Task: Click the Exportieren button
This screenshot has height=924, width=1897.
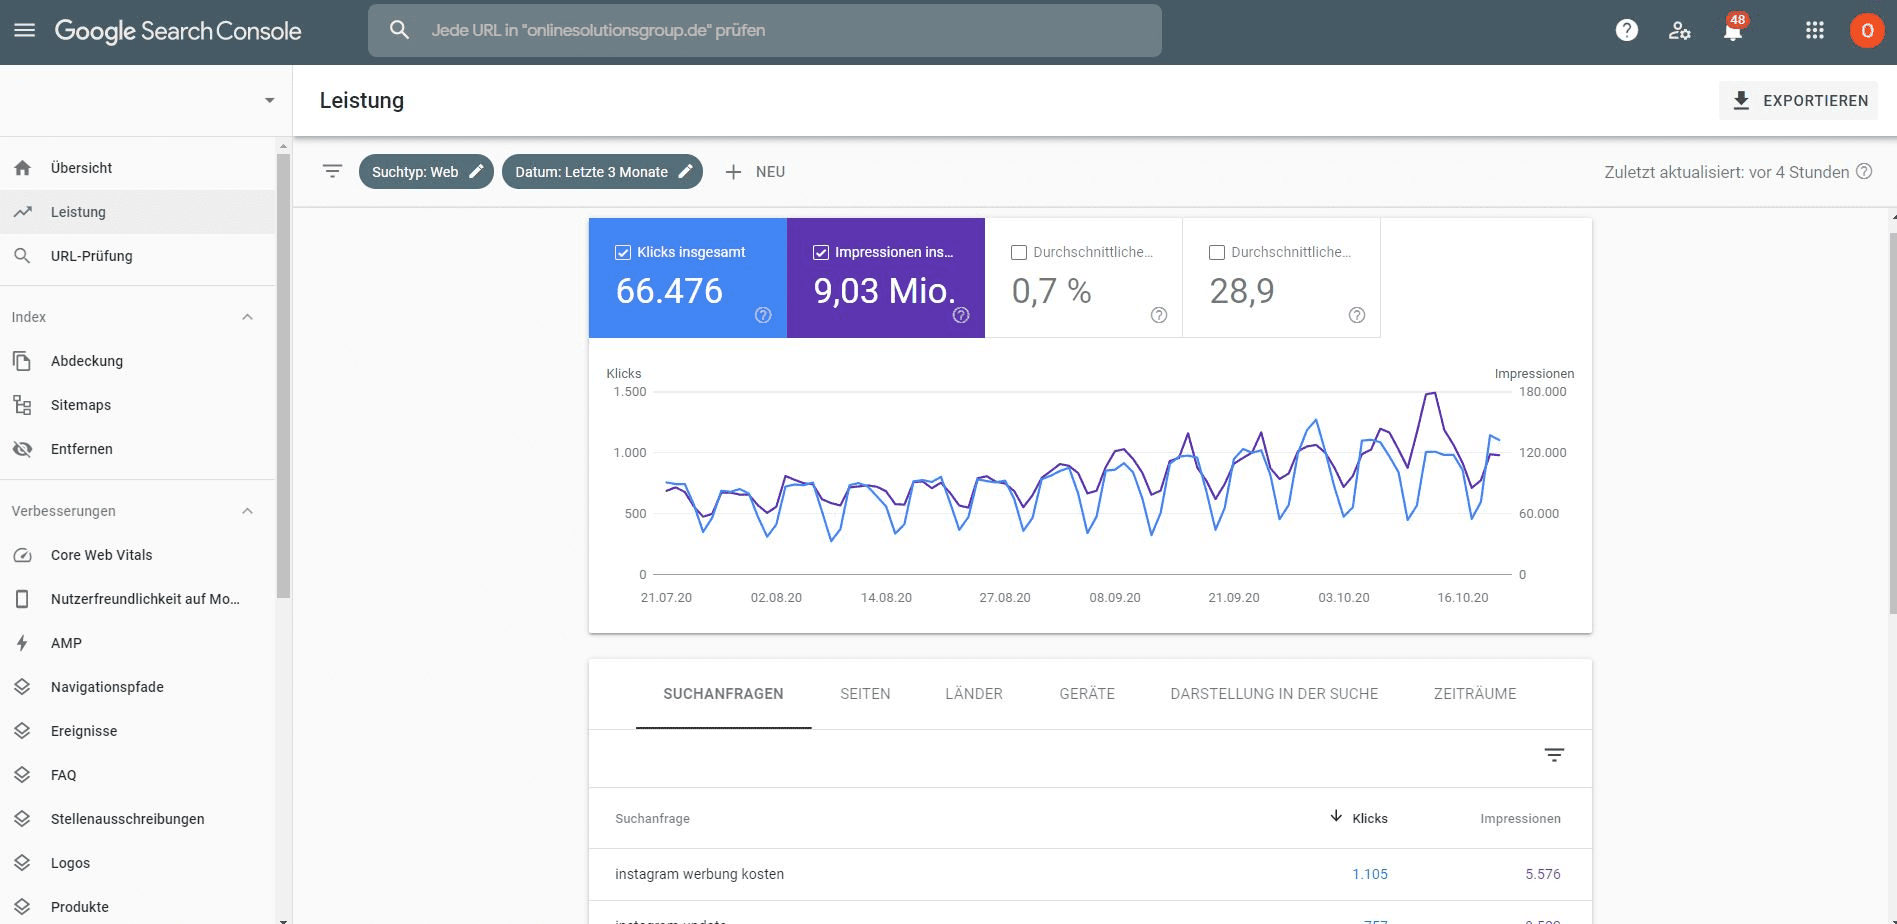Action: [1798, 100]
